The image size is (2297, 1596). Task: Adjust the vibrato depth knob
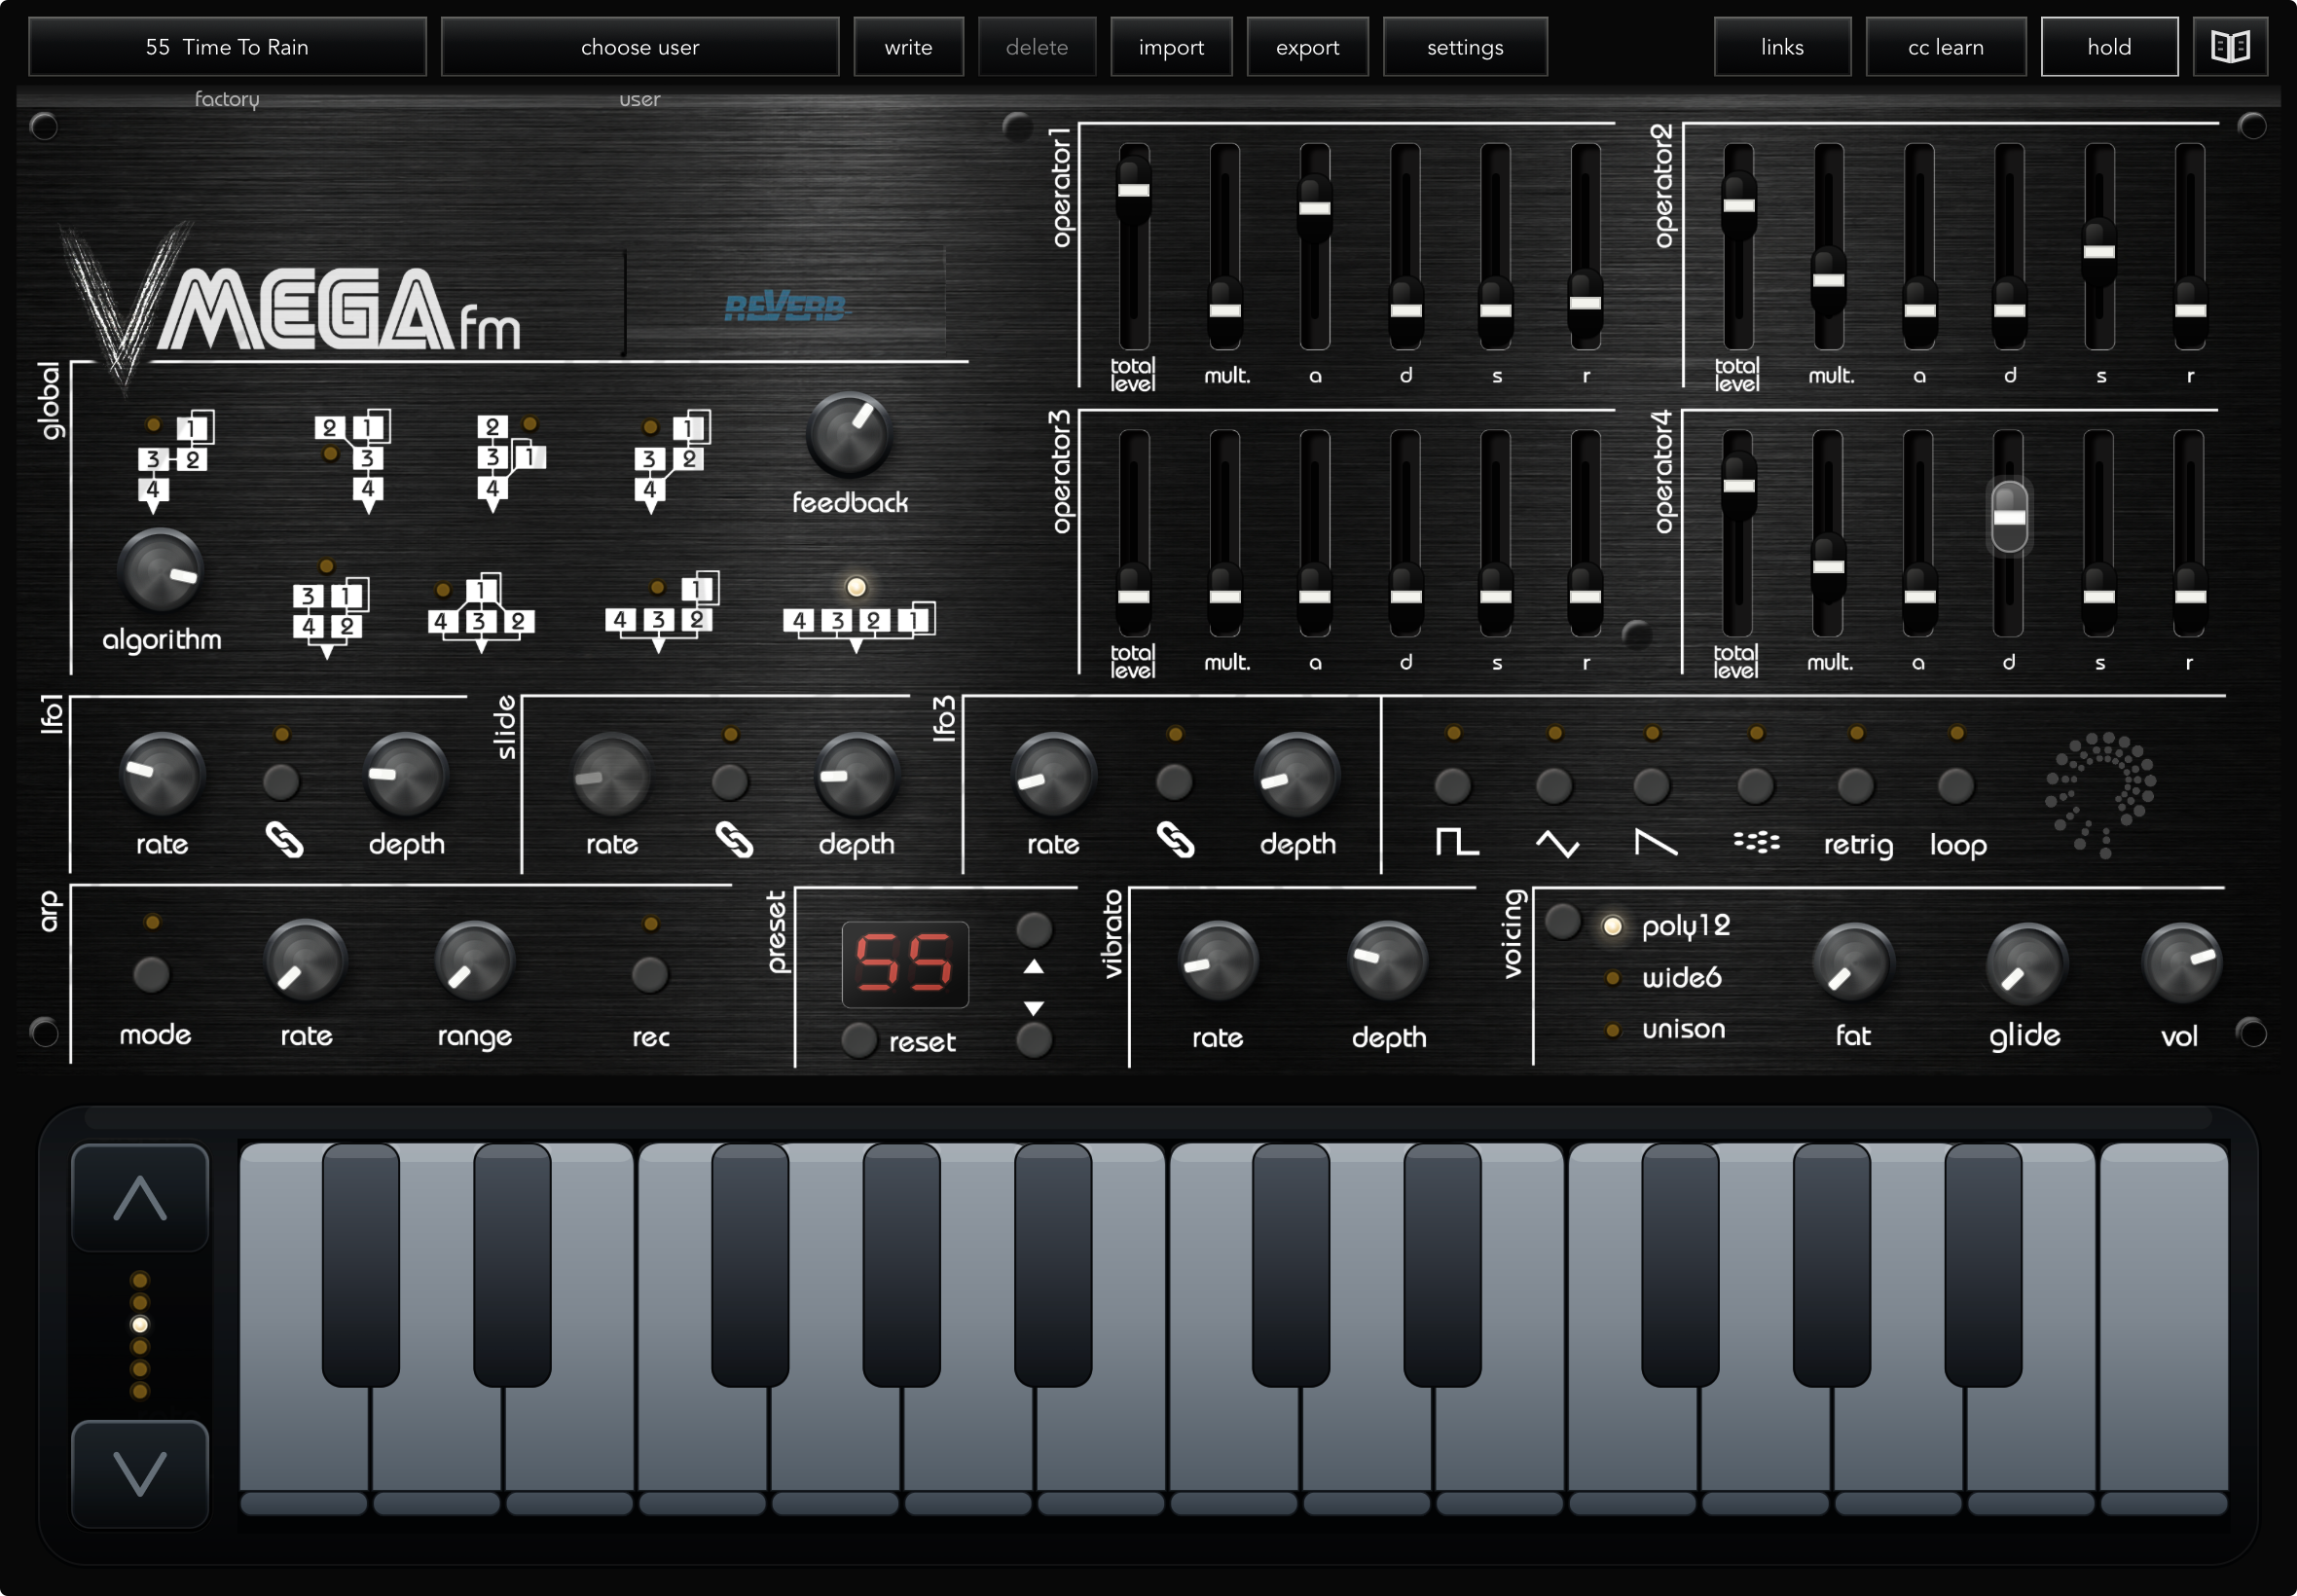click(x=1388, y=961)
